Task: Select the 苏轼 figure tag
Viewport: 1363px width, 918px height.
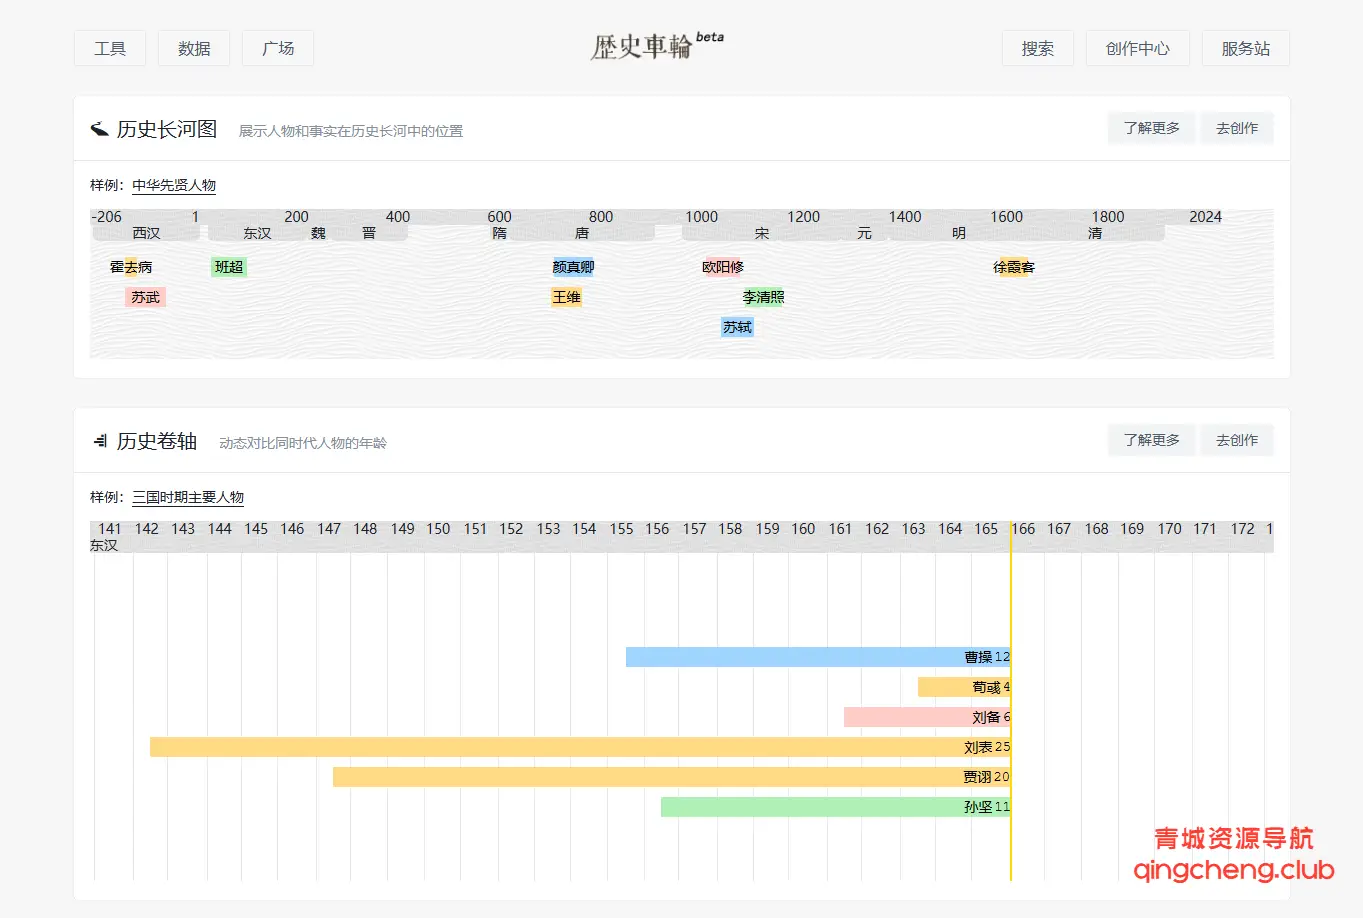Action: pyautogui.click(x=737, y=327)
